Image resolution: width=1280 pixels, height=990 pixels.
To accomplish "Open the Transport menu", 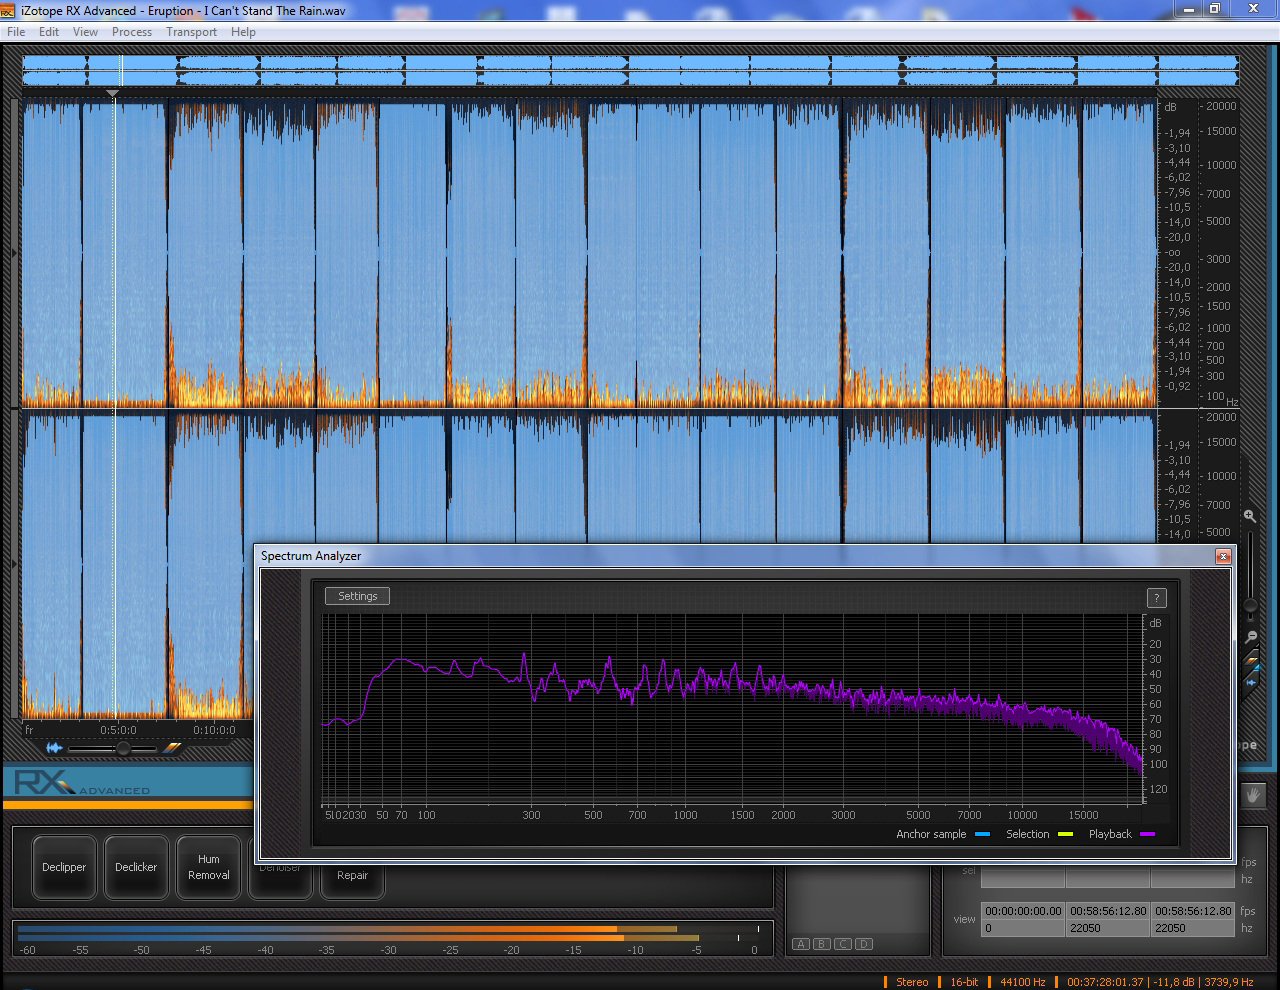I will [x=192, y=32].
